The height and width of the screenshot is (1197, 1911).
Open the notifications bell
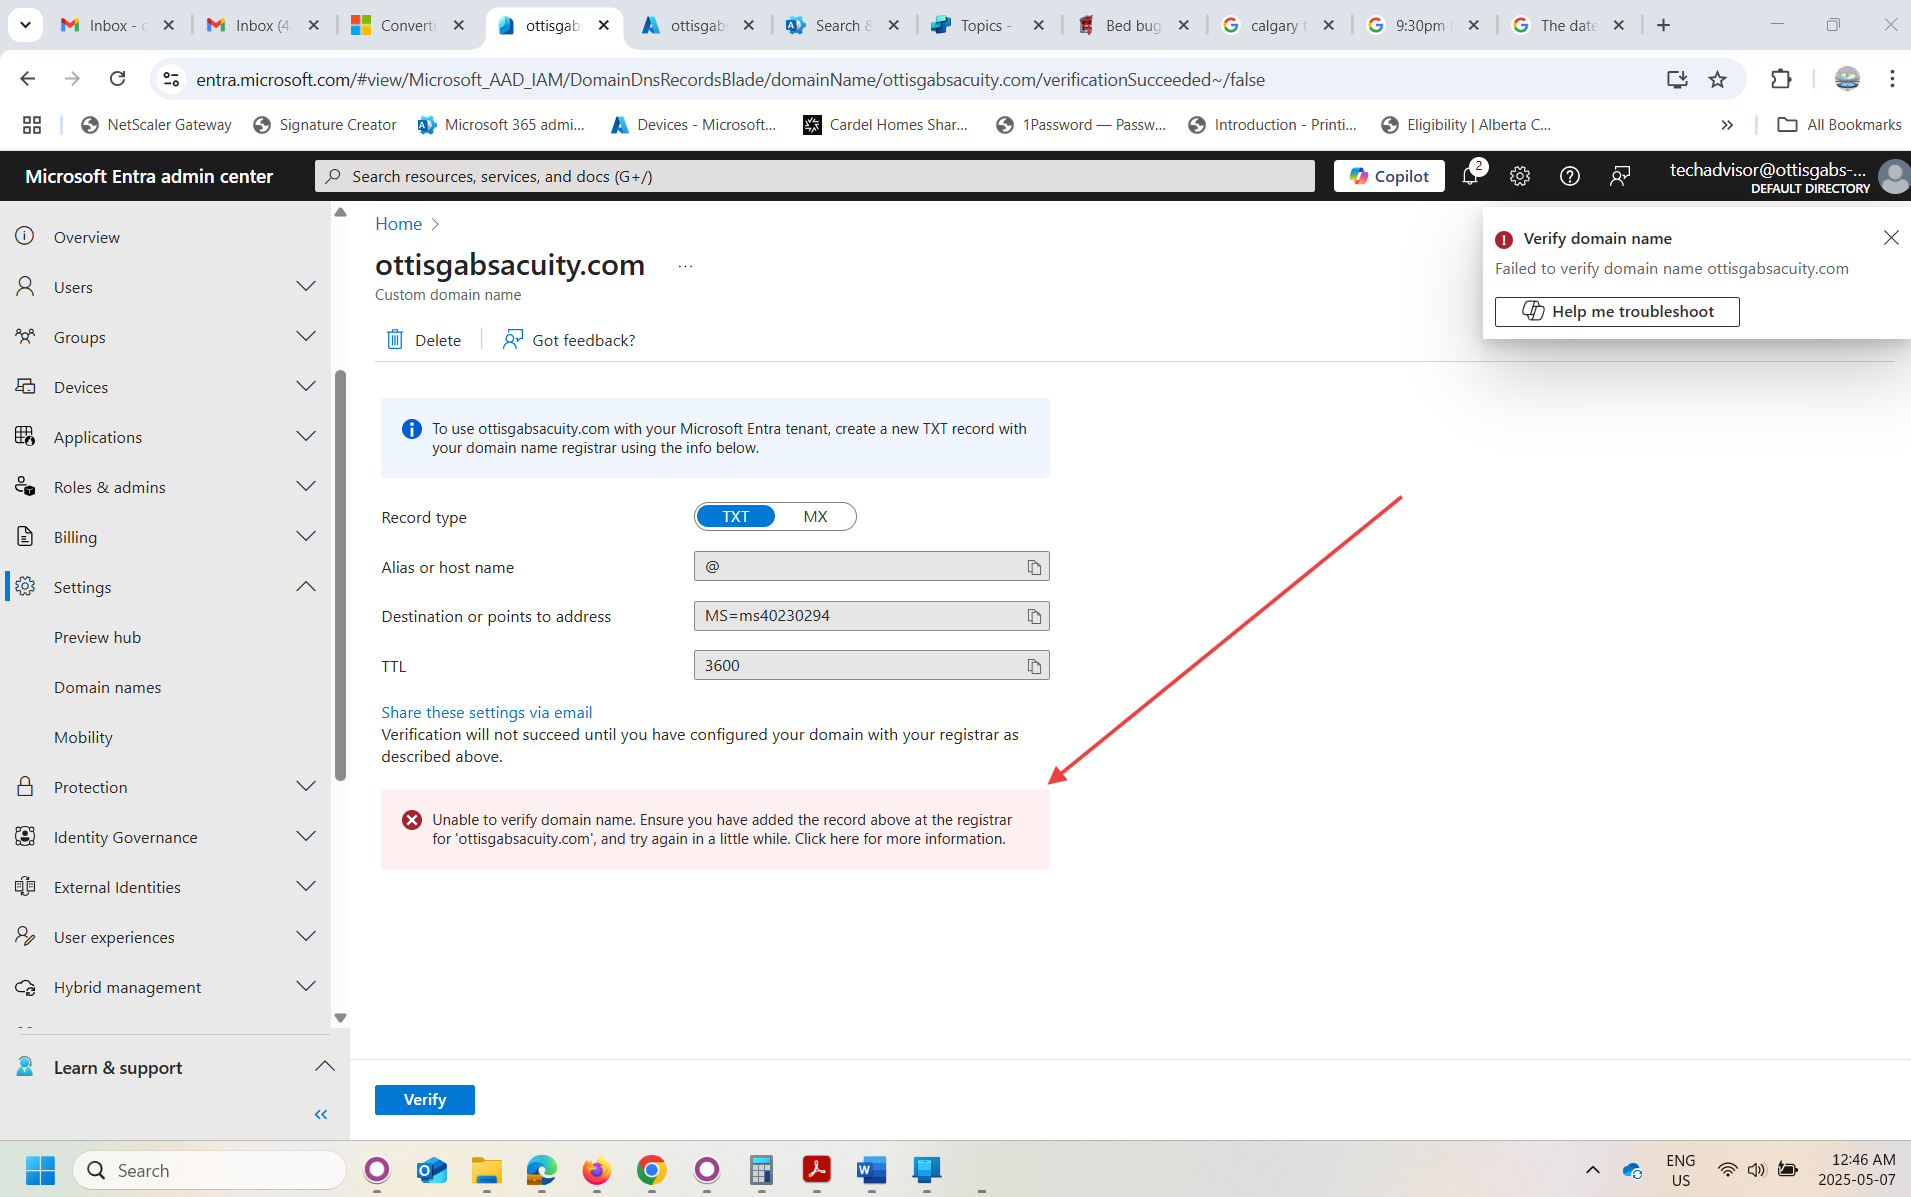tap(1470, 176)
